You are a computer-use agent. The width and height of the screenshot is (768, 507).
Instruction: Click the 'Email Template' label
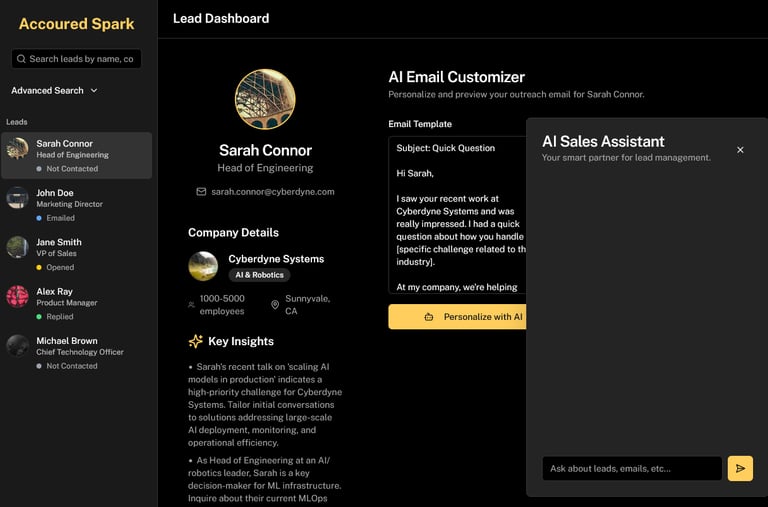coord(420,124)
